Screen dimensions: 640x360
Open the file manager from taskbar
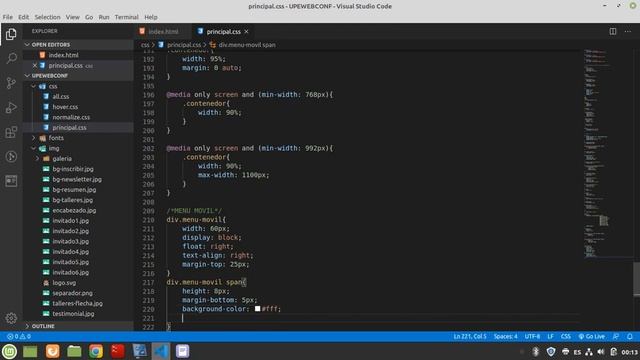pyautogui.click(x=74, y=351)
